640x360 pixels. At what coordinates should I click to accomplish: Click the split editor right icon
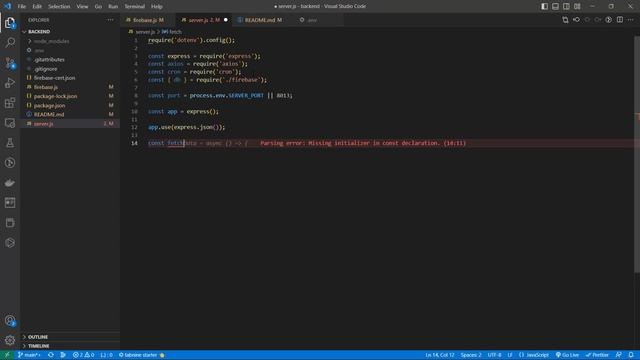620,20
